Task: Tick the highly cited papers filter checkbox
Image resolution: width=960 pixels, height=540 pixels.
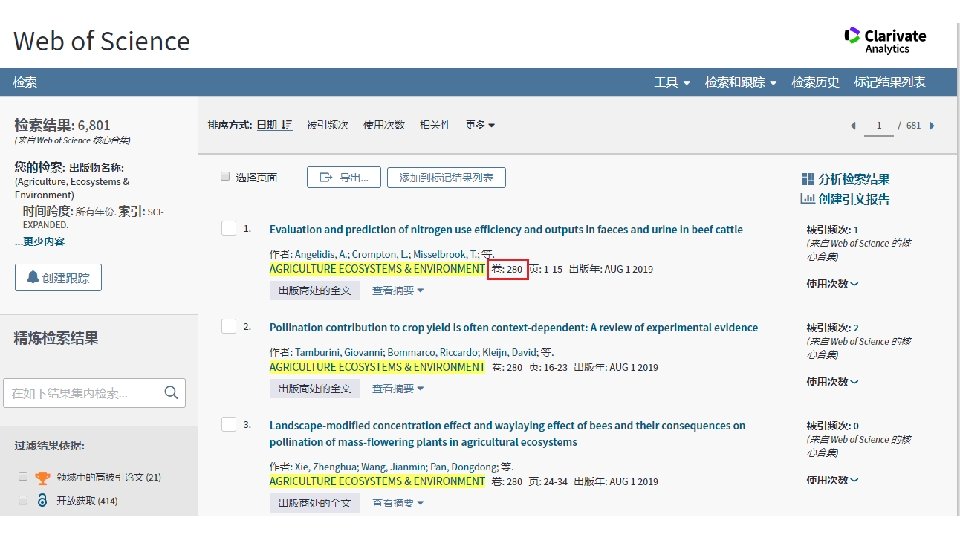Action: click(23, 476)
